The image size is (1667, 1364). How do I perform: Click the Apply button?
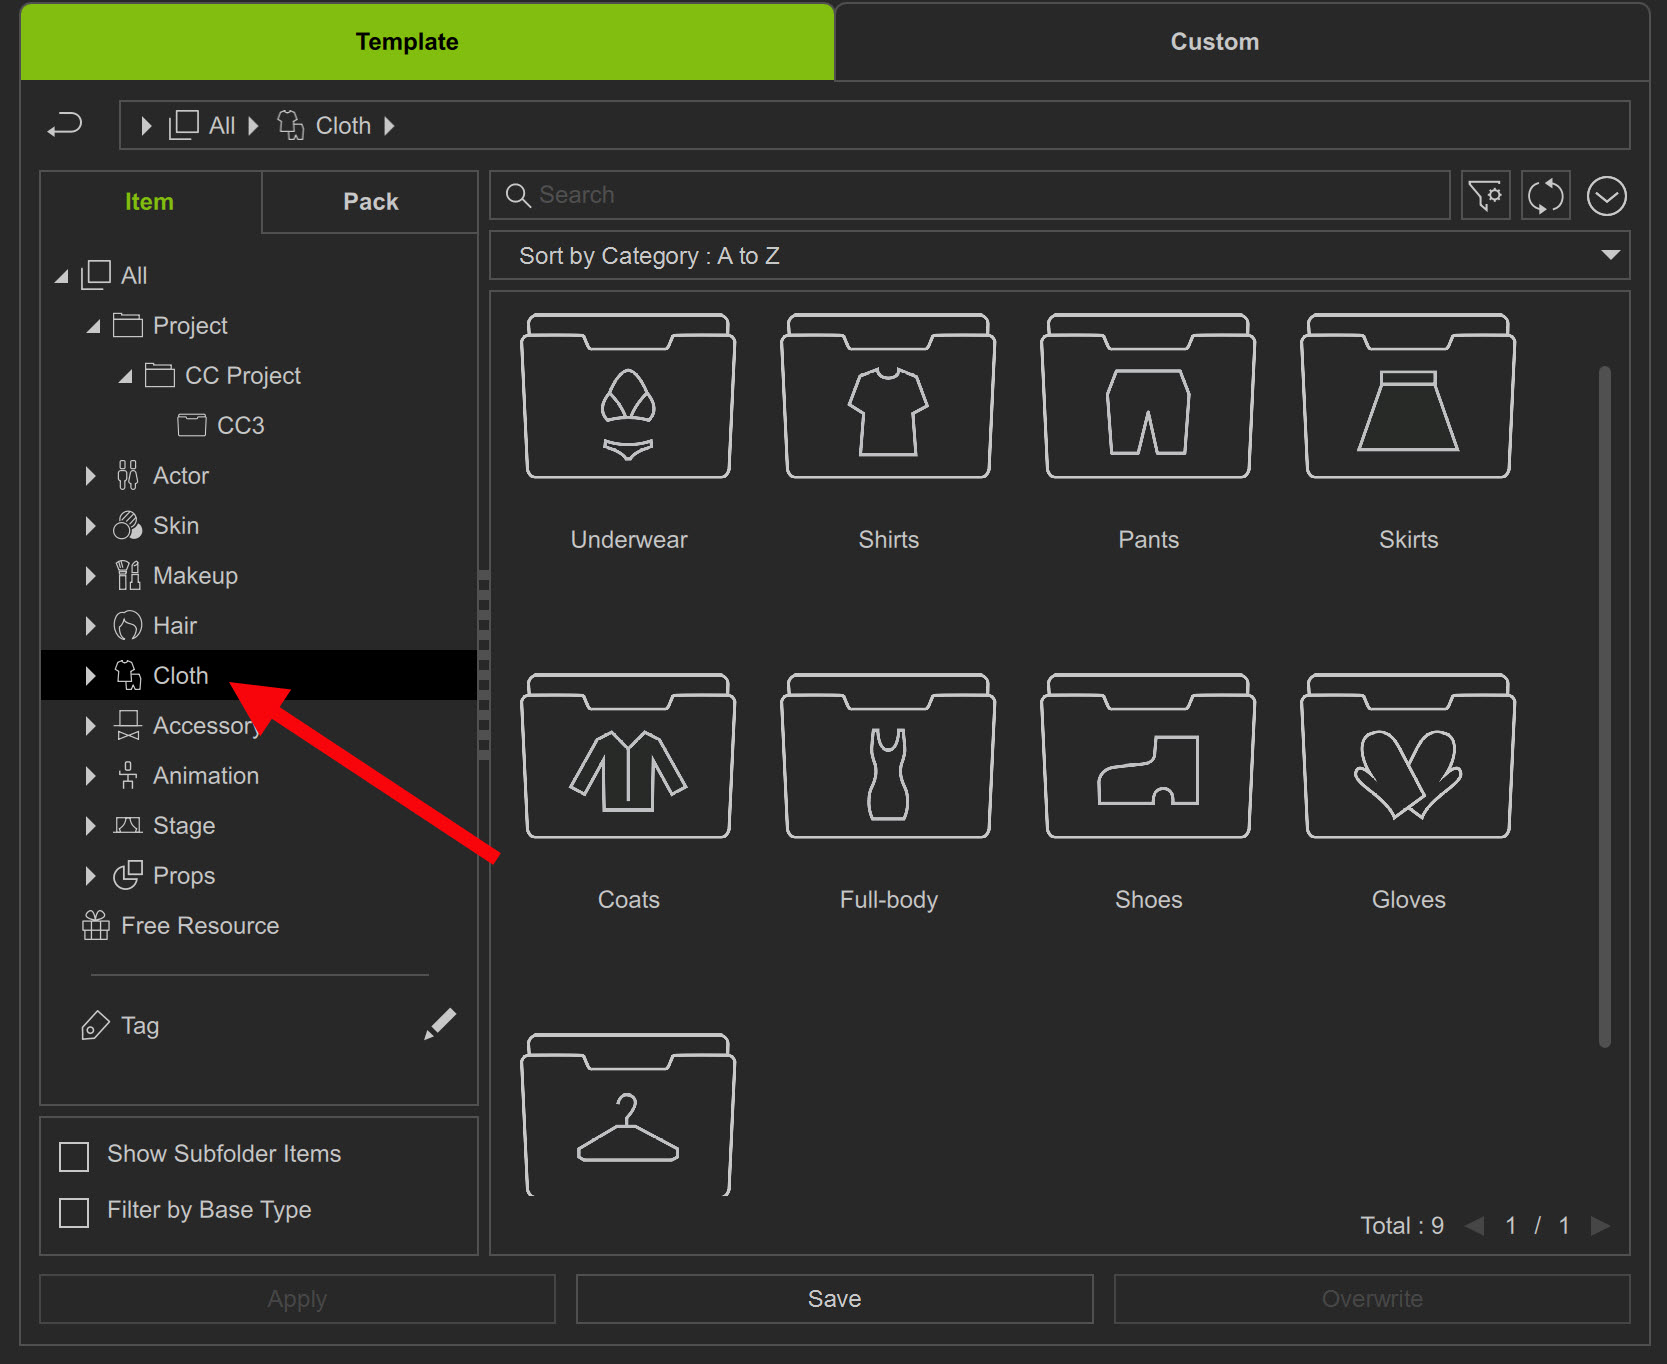pyautogui.click(x=297, y=1299)
